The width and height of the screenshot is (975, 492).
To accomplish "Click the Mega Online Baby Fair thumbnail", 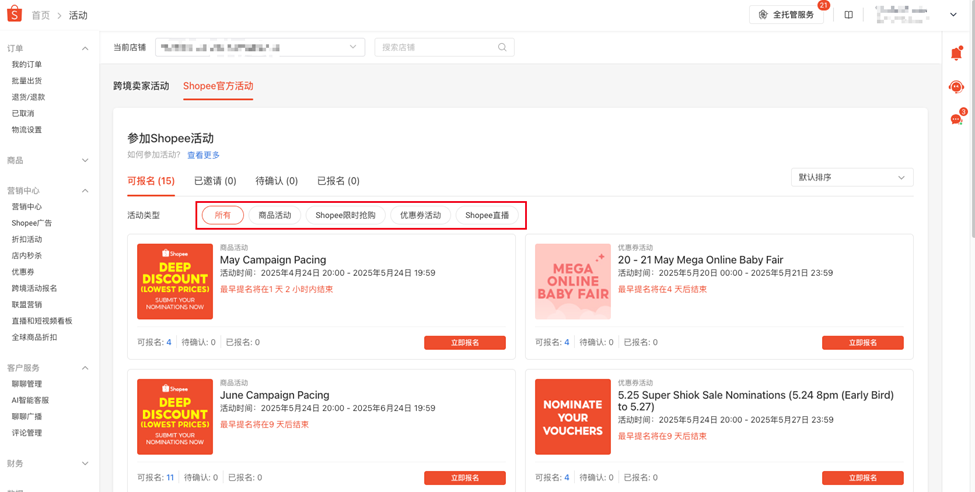I will [x=573, y=282].
